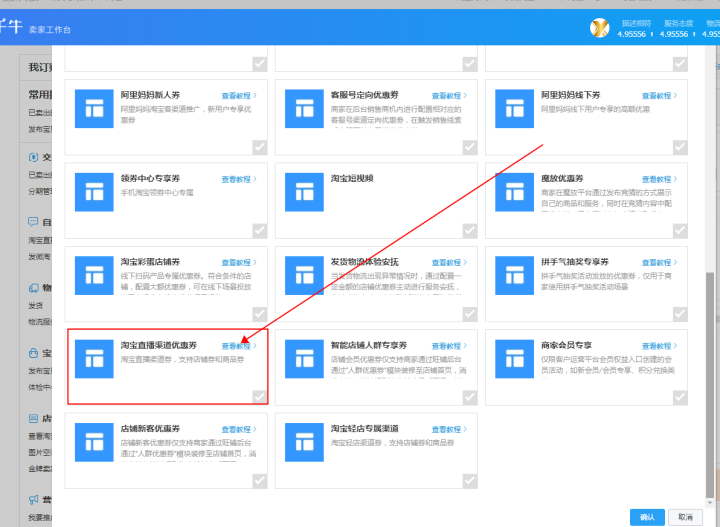Select the 领券中心专享券 card icon

click(94, 192)
